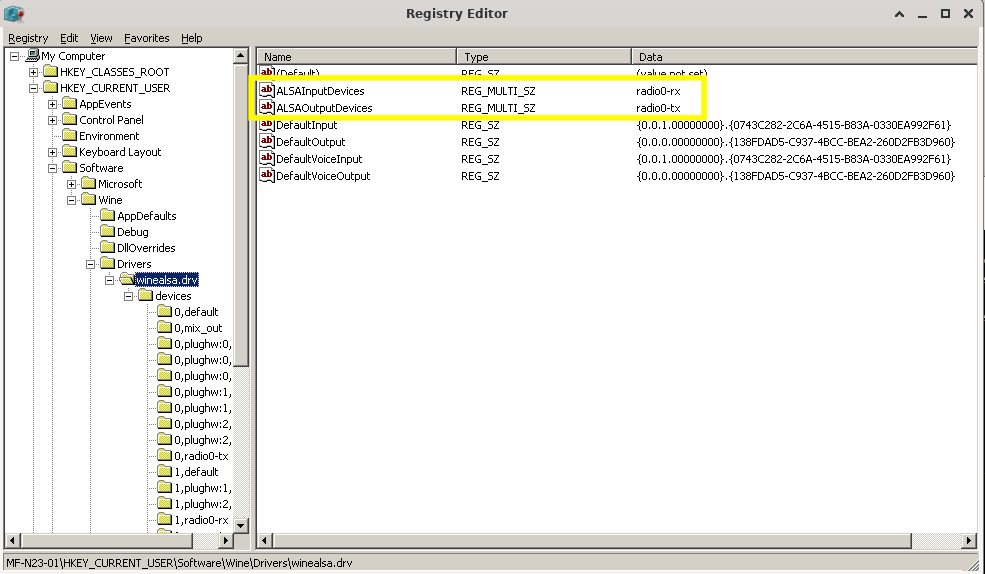Click the Debug folder icon
Screen dimensions: 985x574
(x=108, y=232)
